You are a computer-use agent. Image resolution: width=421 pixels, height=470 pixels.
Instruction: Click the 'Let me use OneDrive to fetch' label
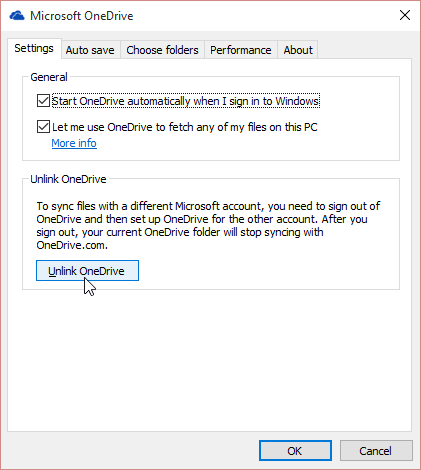point(185,127)
